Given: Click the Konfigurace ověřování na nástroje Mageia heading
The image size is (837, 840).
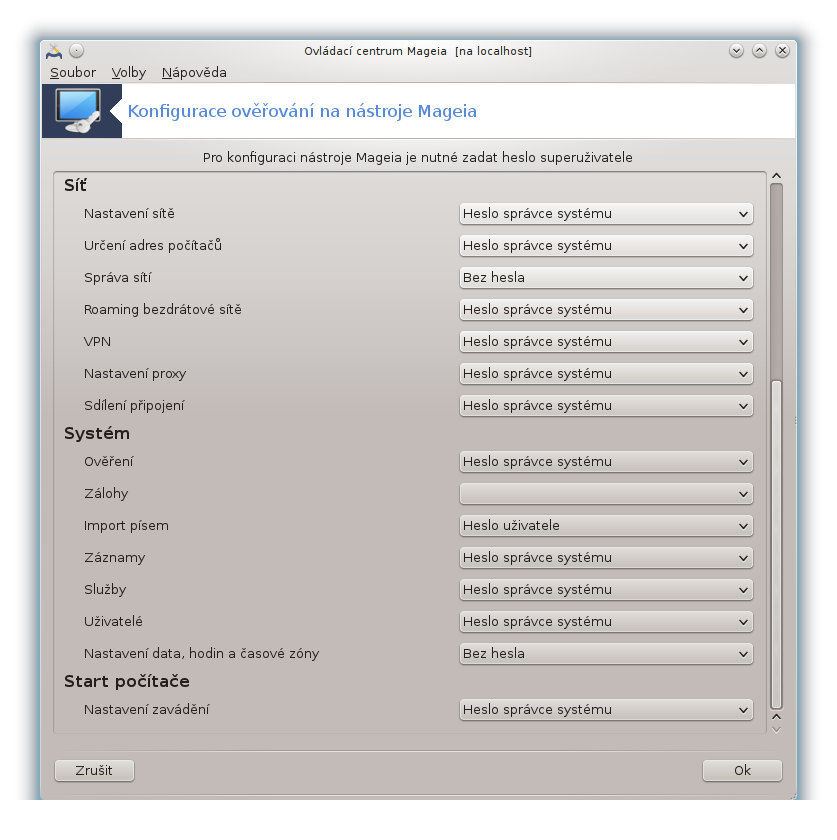Looking at the screenshot, I should pos(302,111).
